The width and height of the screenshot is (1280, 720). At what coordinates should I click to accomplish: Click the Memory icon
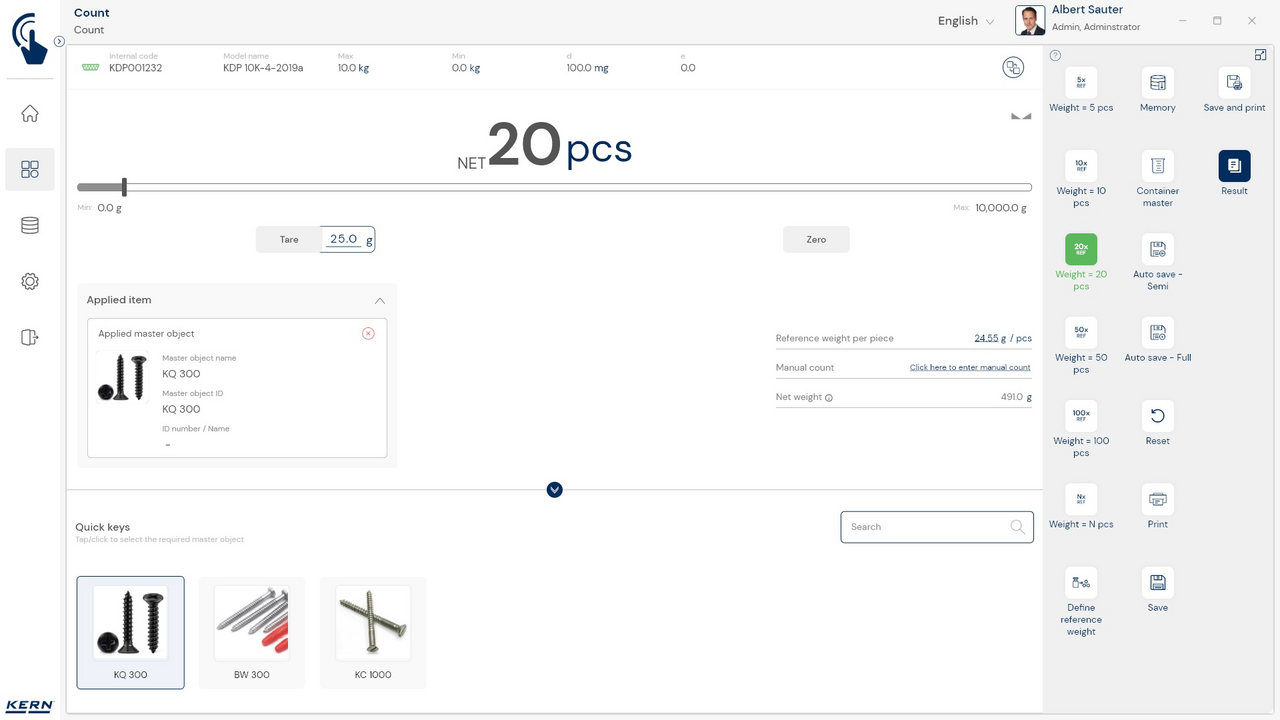pos(1157,83)
